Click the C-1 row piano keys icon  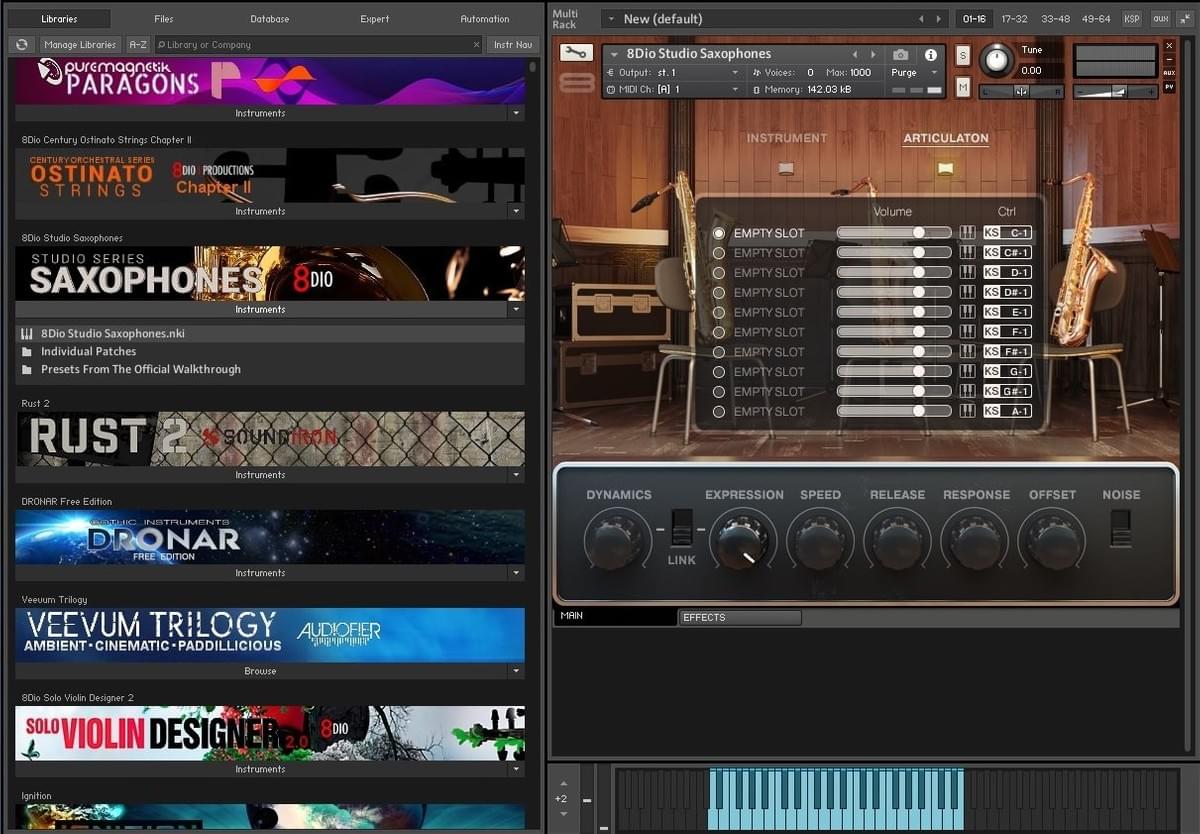pyautogui.click(x=967, y=233)
